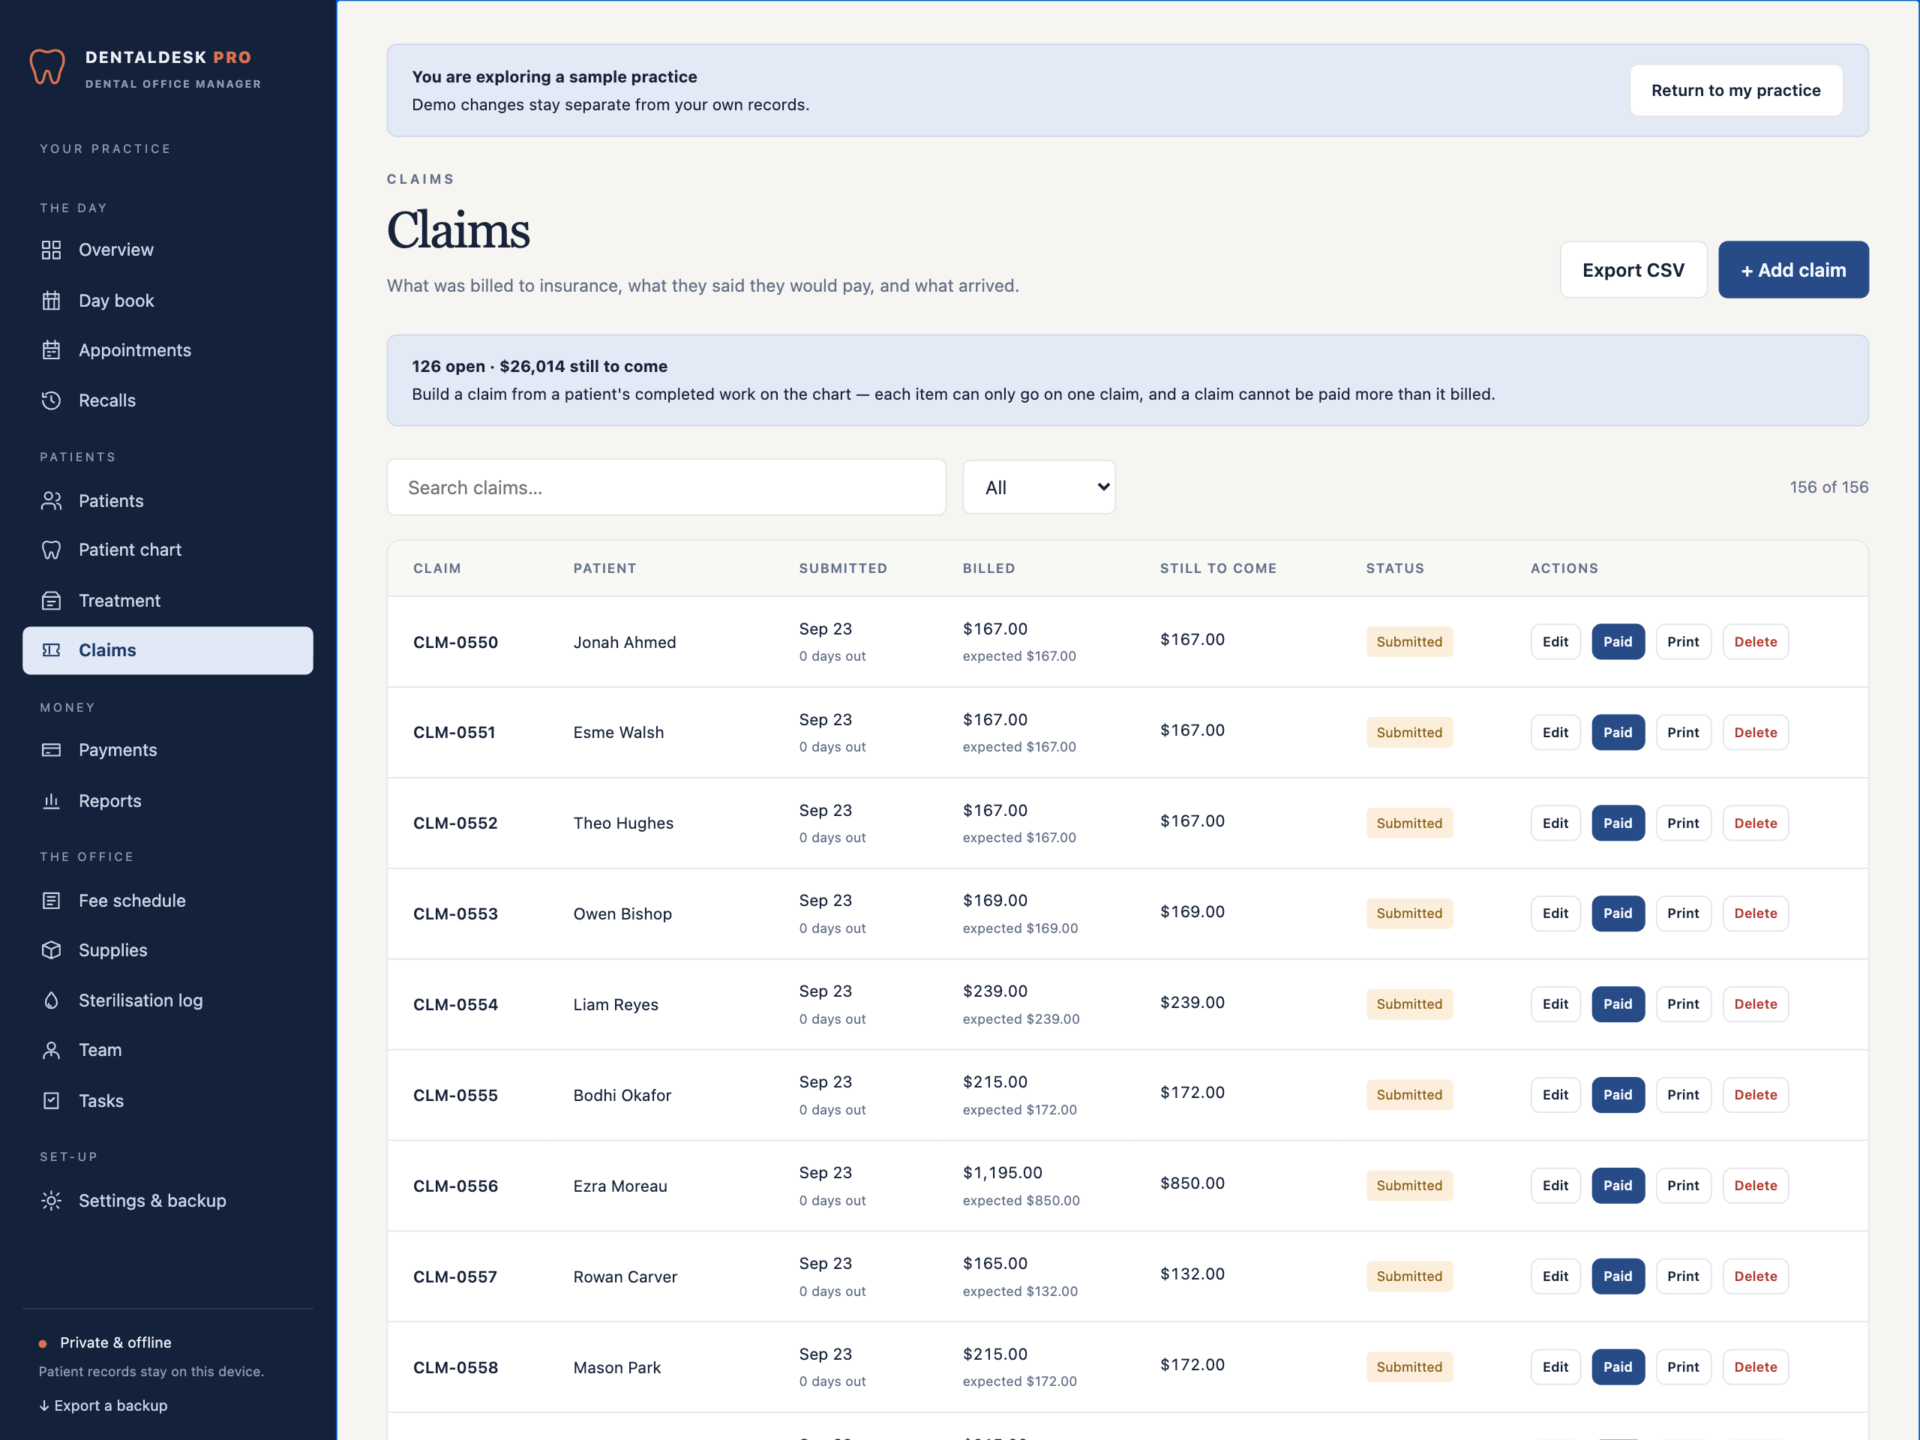Click the Reports bar chart icon
This screenshot has height=1440, width=1920.
point(51,801)
